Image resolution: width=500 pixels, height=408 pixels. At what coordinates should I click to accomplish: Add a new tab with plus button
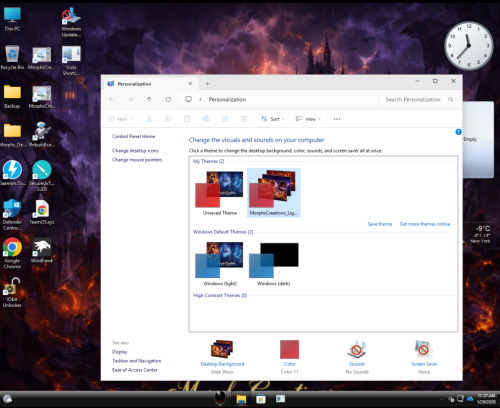(x=207, y=84)
